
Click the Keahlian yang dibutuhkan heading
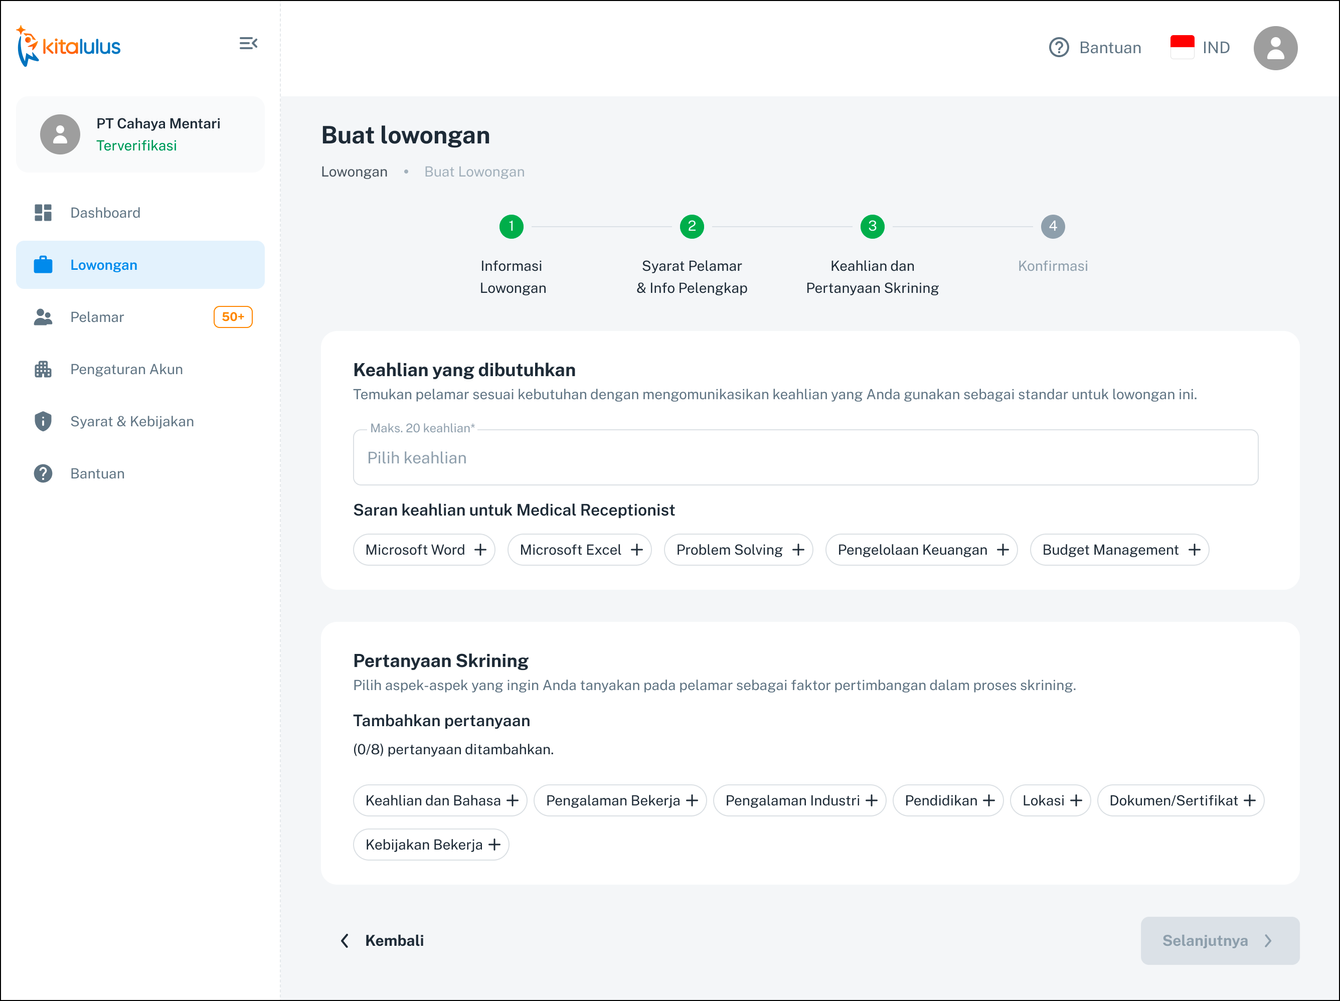click(x=464, y=370)
